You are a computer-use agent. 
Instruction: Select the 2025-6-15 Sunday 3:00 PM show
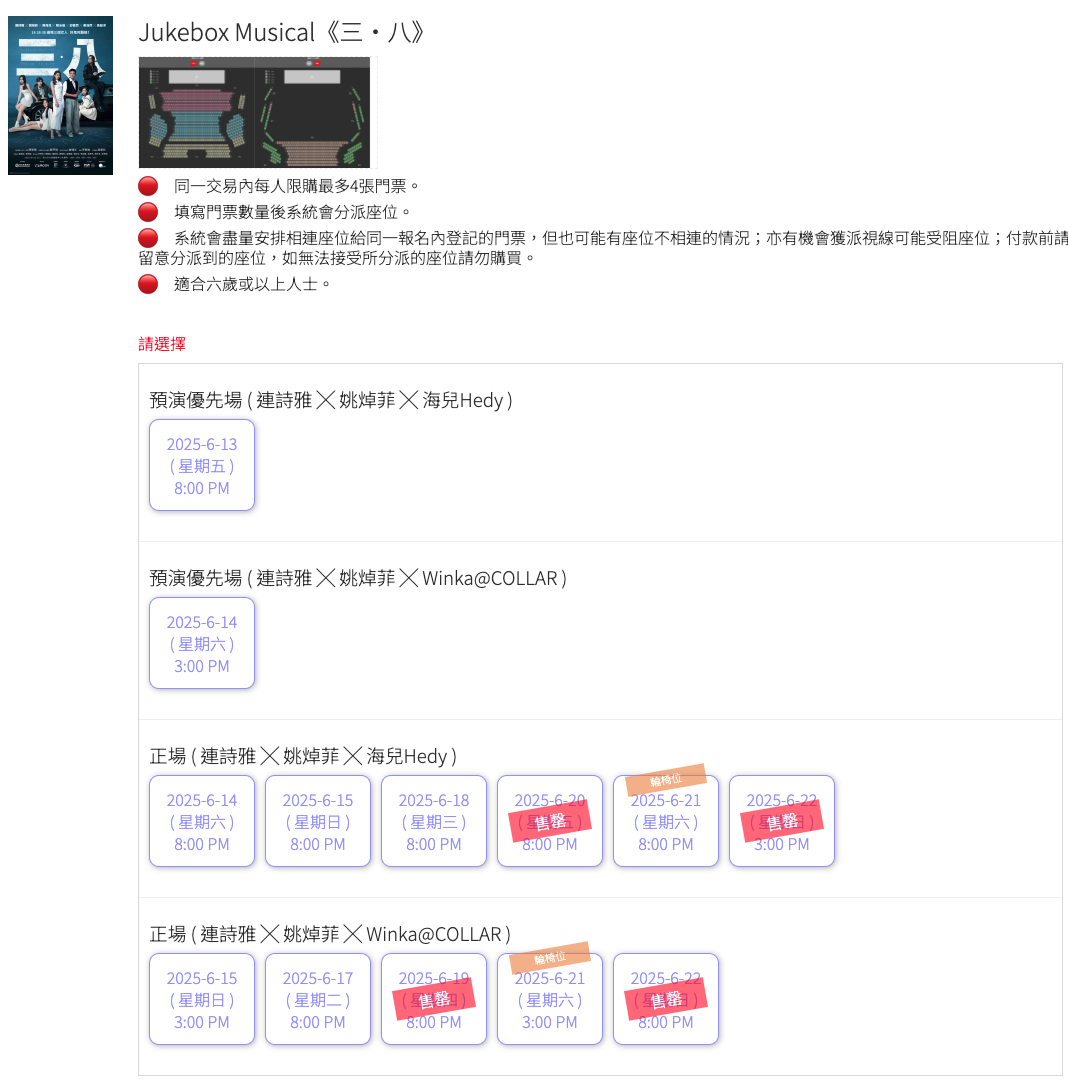(x=202, y=1000)
